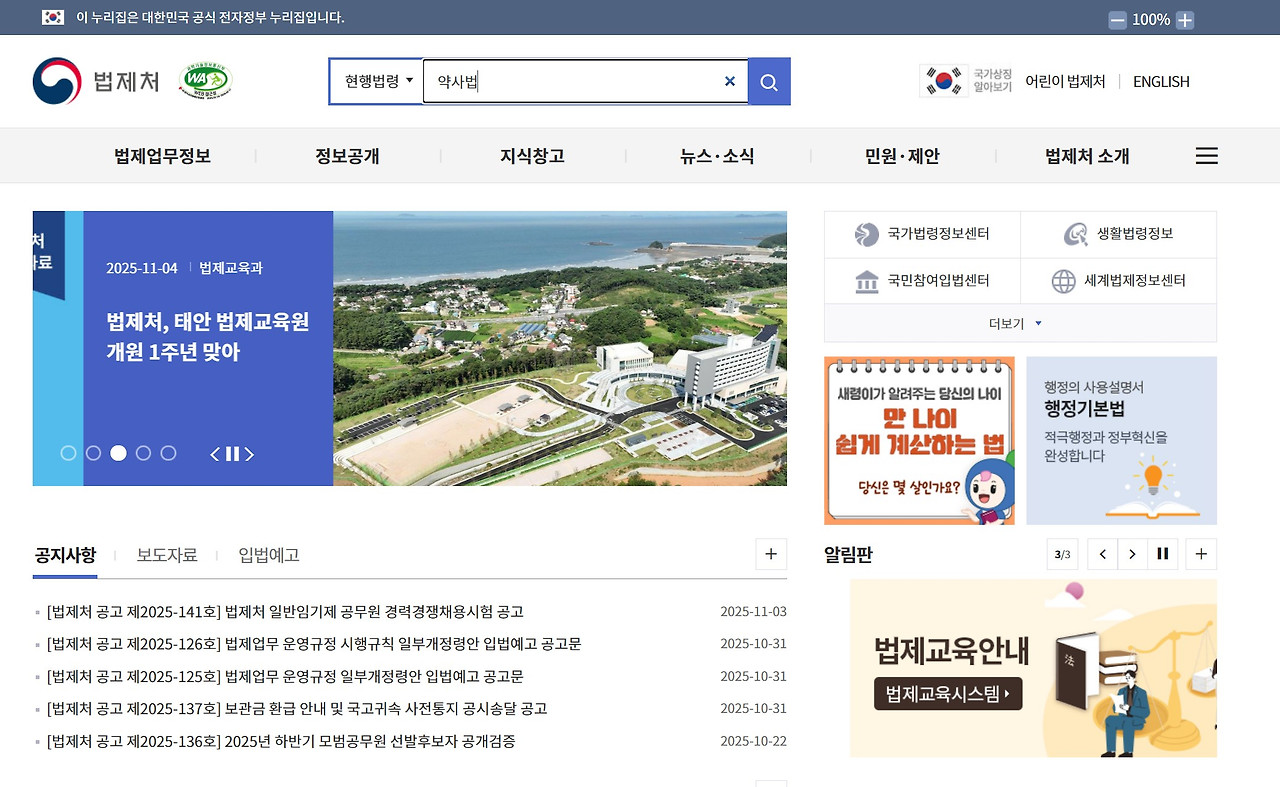The width and height of the screenshot is (1280, 787).
Task: Open the ENGLISH site link
Action: point(1160,81)
